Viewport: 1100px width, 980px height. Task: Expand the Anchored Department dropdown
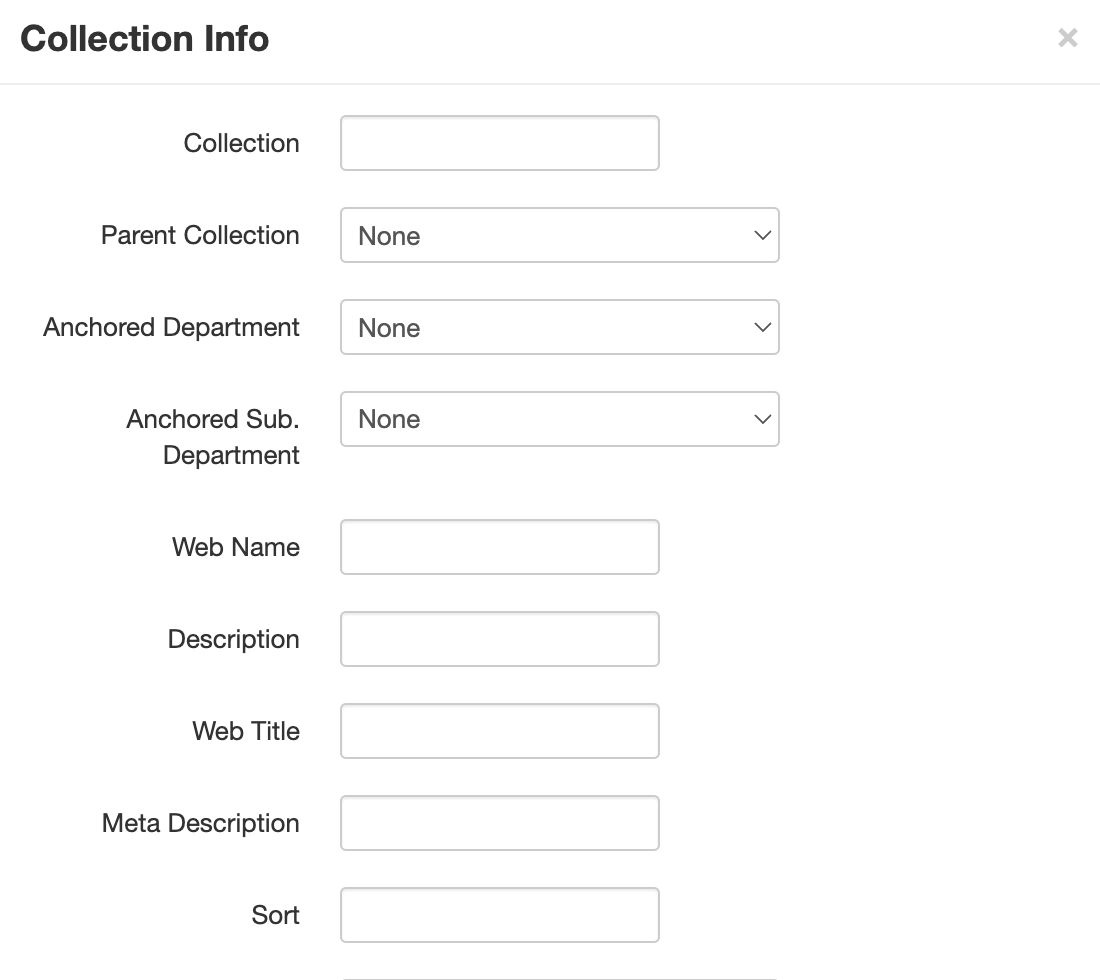coord(559,327)
